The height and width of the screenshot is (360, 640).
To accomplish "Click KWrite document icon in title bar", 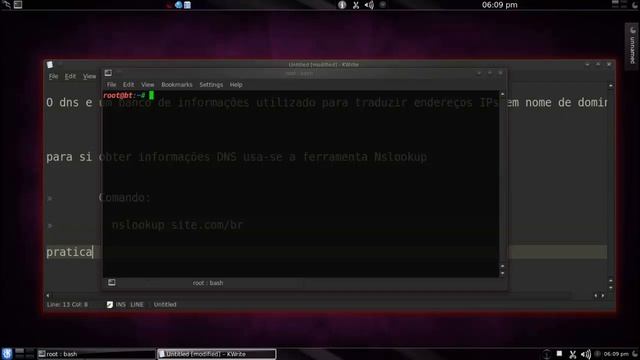I will 50,64.
